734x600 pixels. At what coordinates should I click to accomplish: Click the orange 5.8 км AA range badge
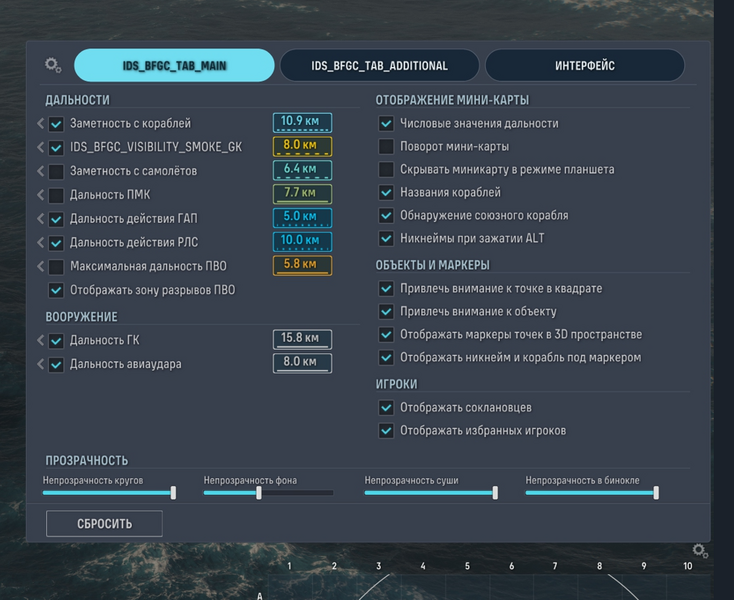pos(302,265)
